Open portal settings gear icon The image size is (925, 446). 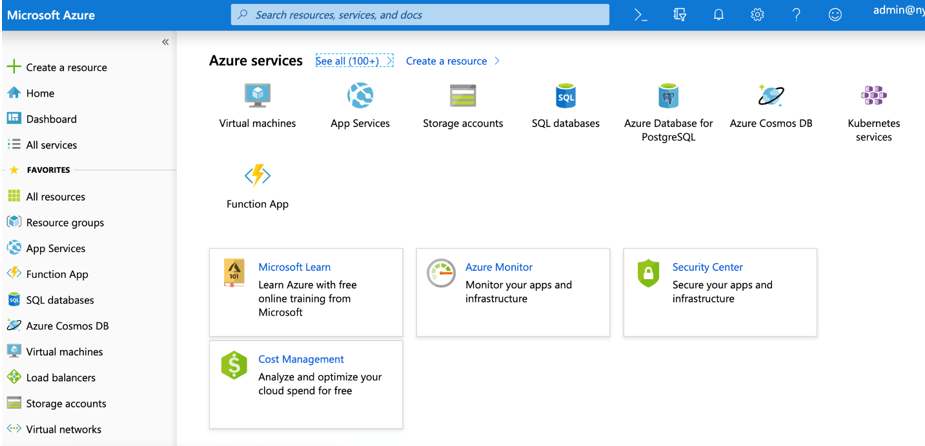point(757,15)
